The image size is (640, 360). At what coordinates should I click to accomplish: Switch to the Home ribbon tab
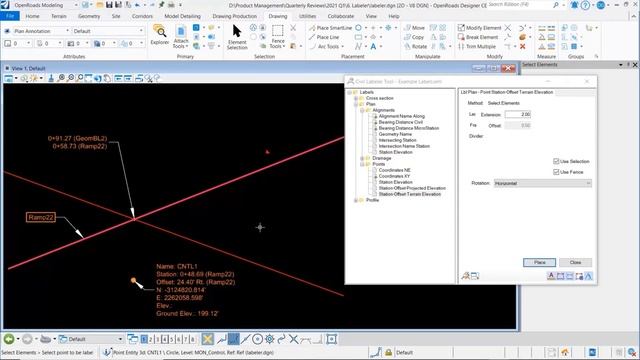click(32, 16)
